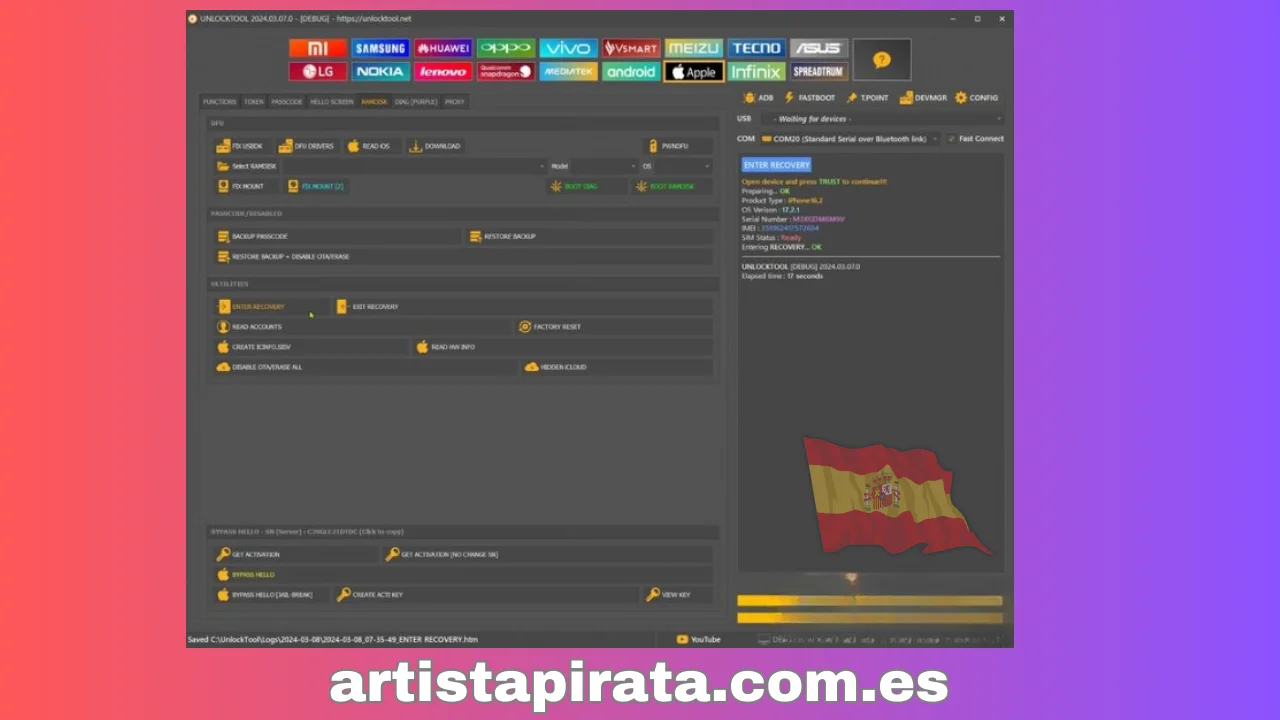Viewport: 1280px width, 720px height.
Task: Select the Meizu brand logo
Action: pyautogui.click(x=693, y=48)
